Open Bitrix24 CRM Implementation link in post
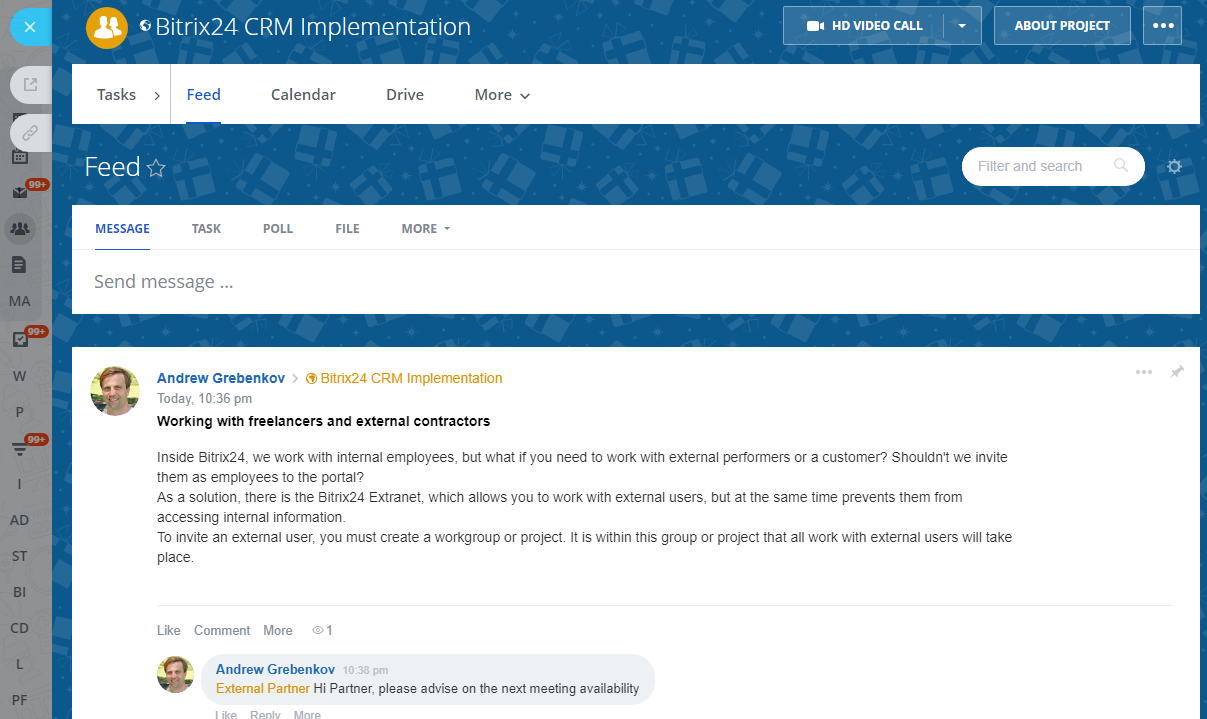 pos(410,378)
